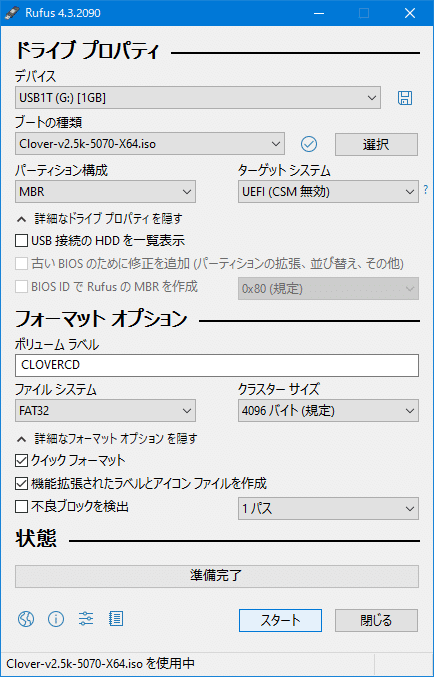Image resolution: width=434 pixels, height=677 pixels.
Task: Click the volume label field CLOVERCD
Action: click(x=217, y=365)
